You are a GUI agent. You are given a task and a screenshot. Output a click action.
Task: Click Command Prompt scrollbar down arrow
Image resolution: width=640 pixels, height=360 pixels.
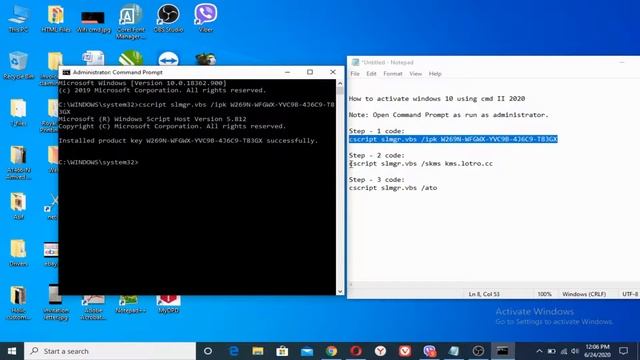(x=340, y=291)
